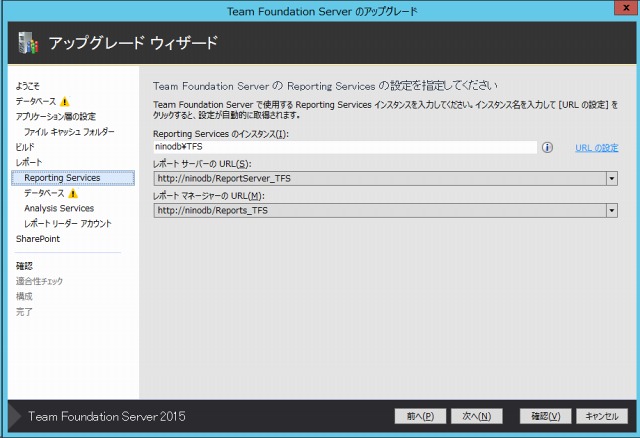
Task: Select Analysis Services navigation item
Action: (59, 209)
